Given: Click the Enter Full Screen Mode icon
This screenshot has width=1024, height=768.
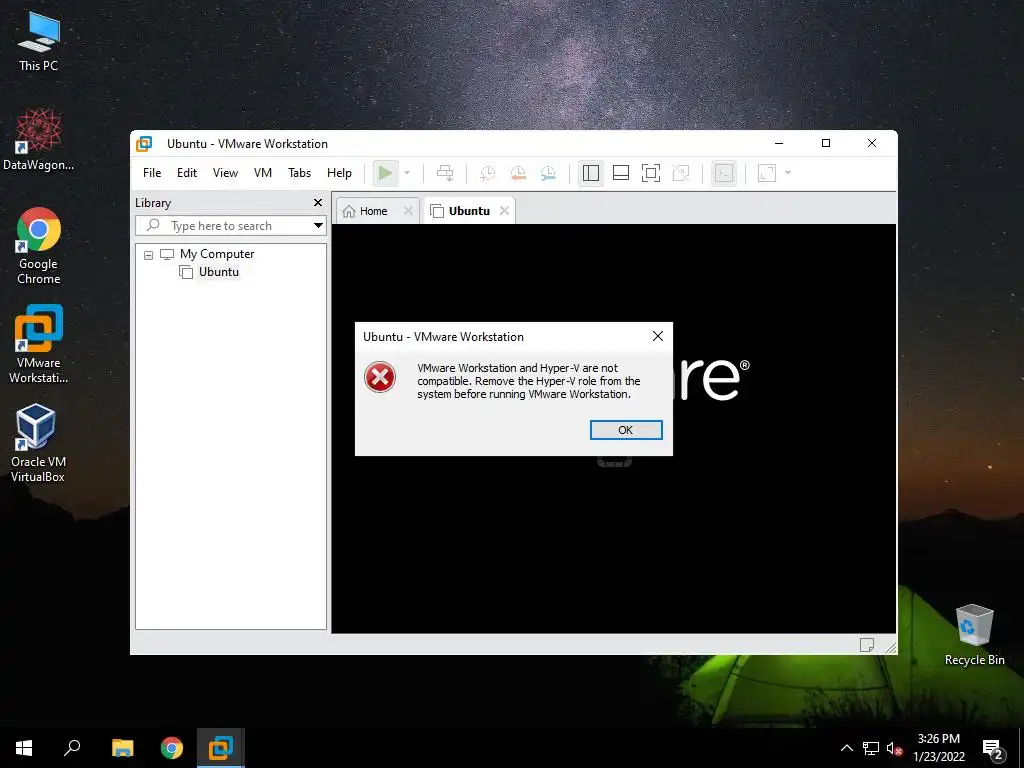Looking at the screenshot, I should pos(650,173).
